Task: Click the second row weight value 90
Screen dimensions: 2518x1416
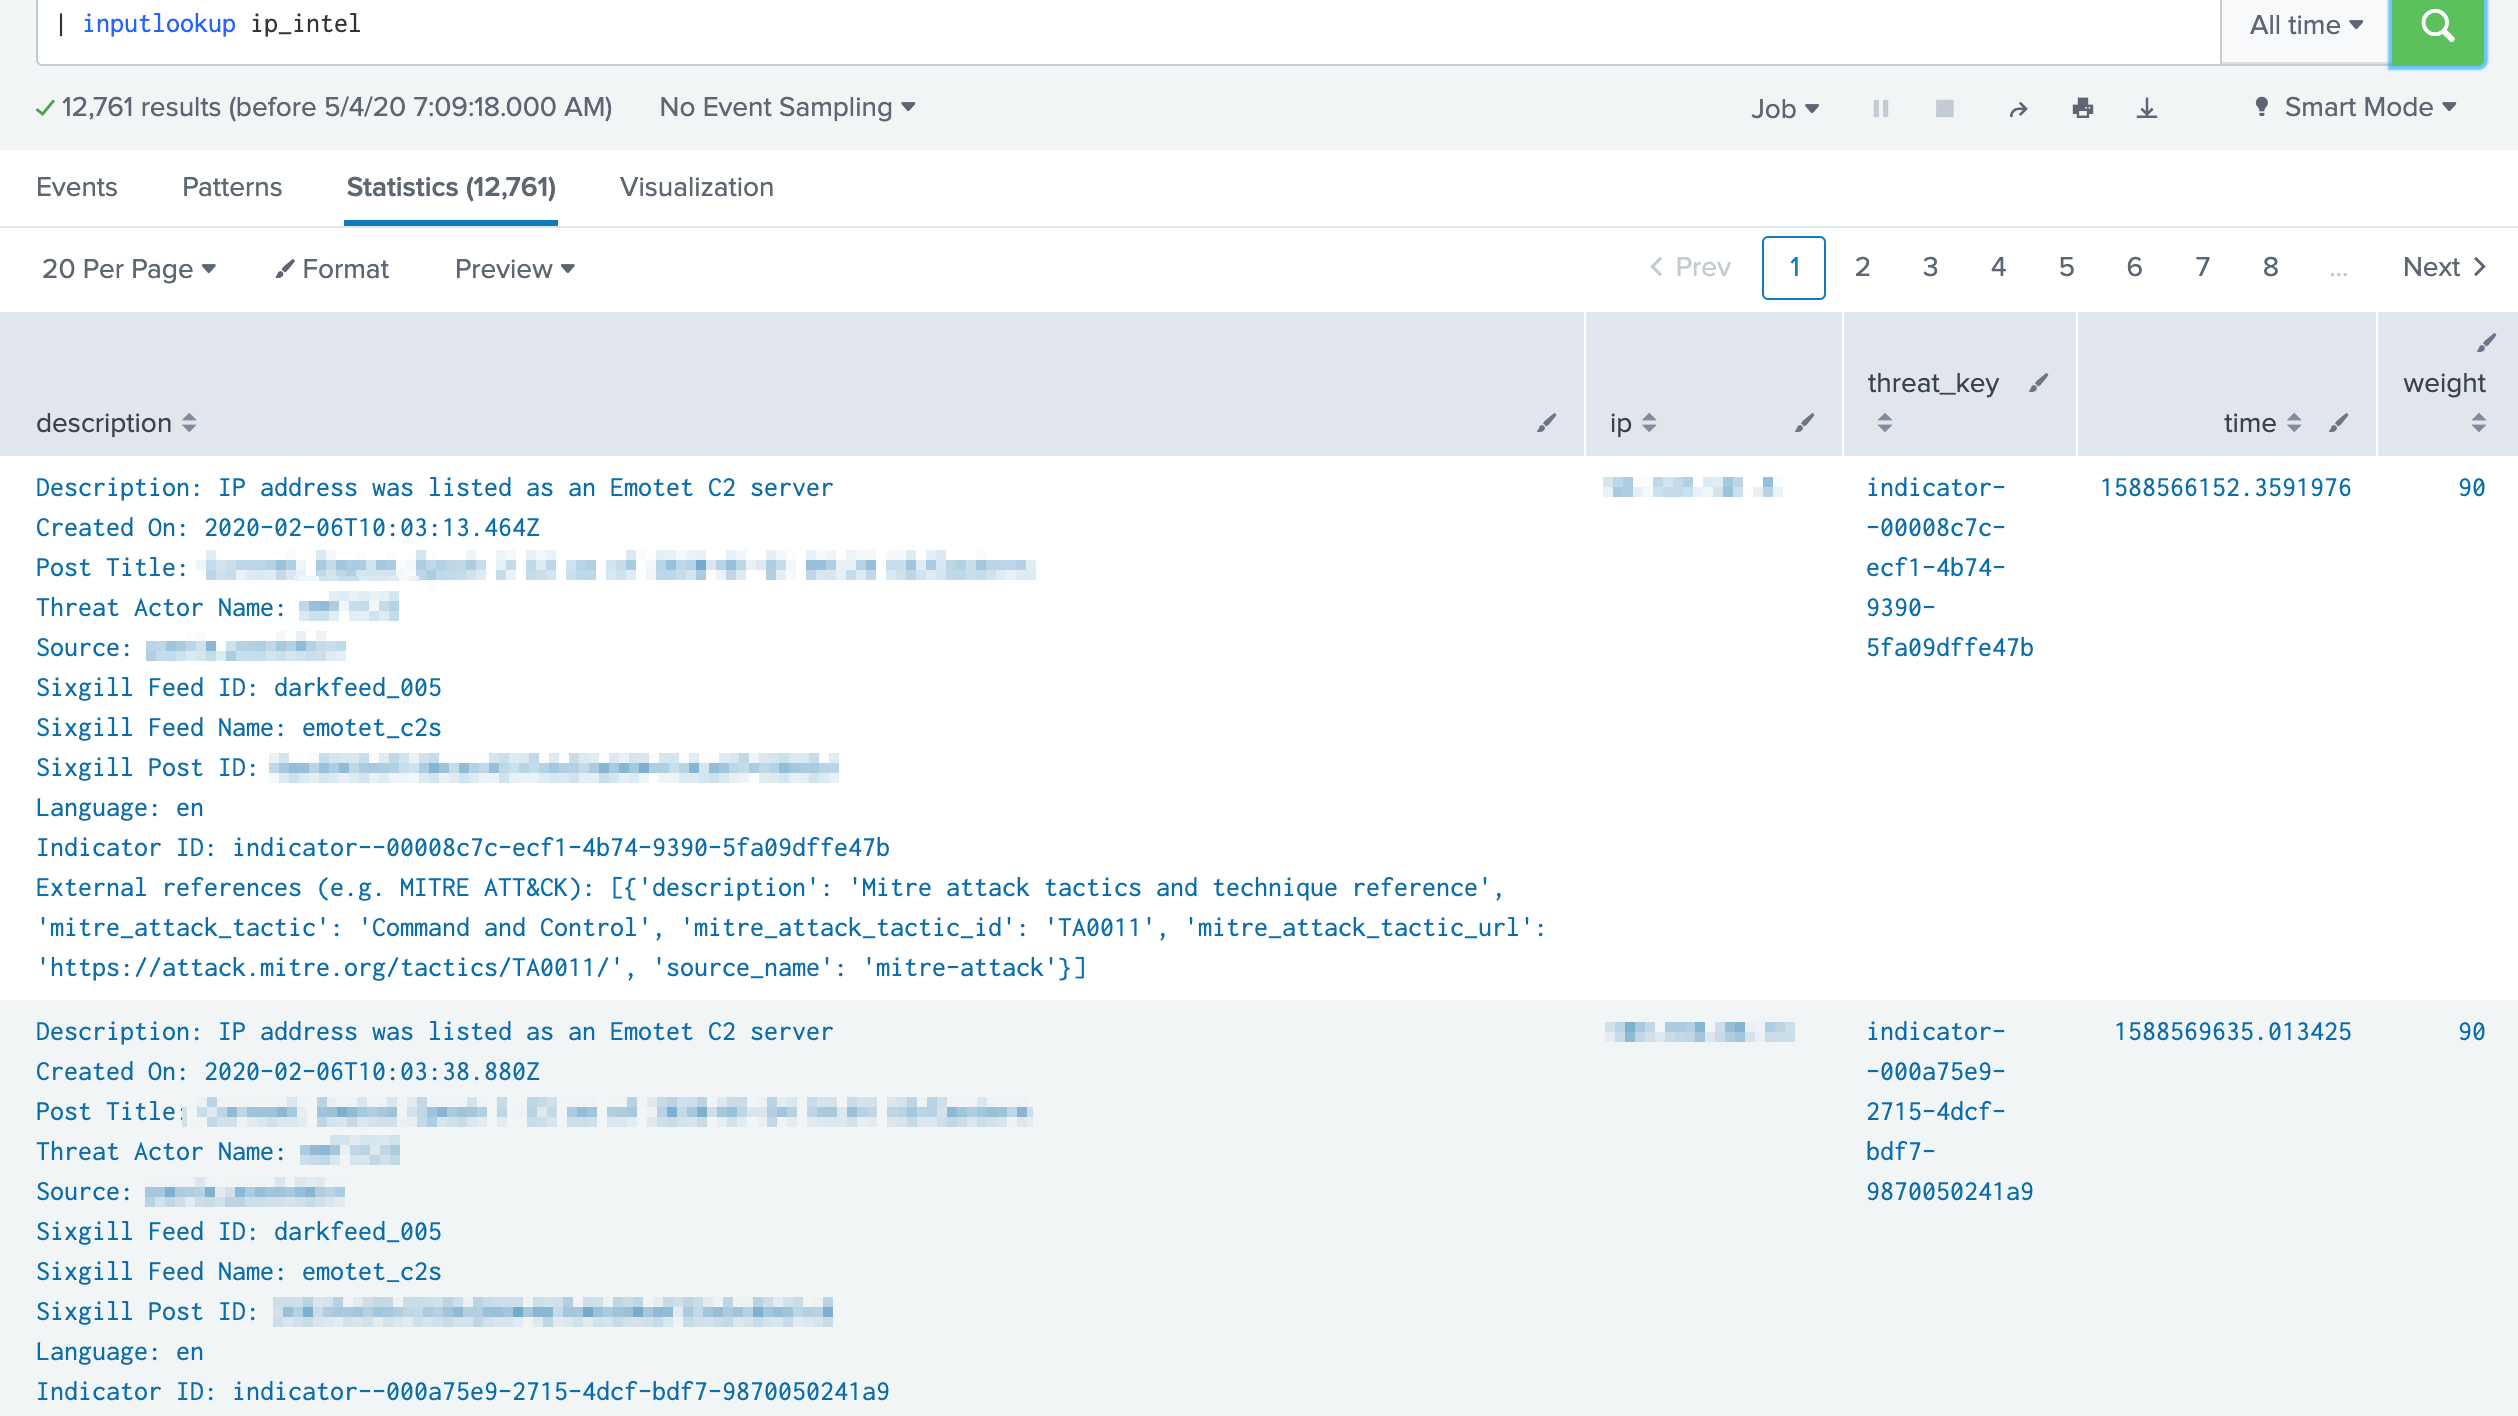Action: (2471, 1032)
